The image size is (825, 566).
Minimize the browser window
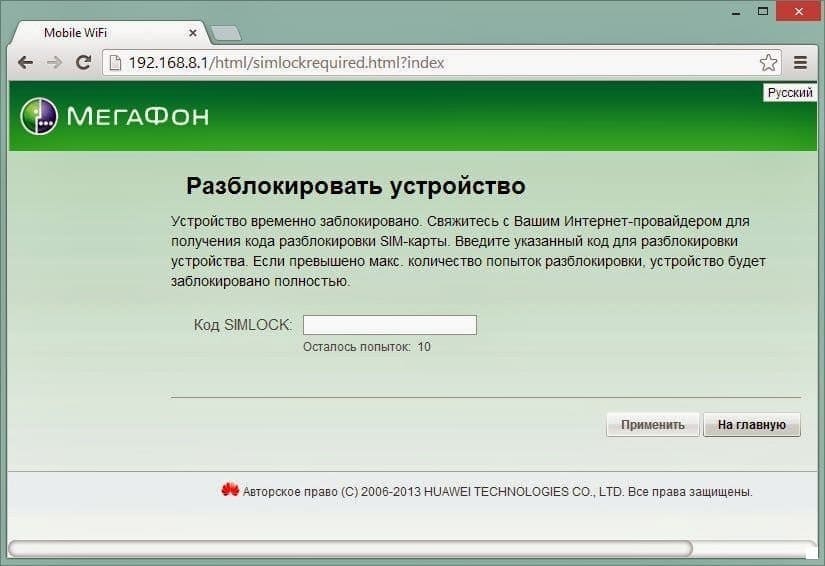point(736,12)
